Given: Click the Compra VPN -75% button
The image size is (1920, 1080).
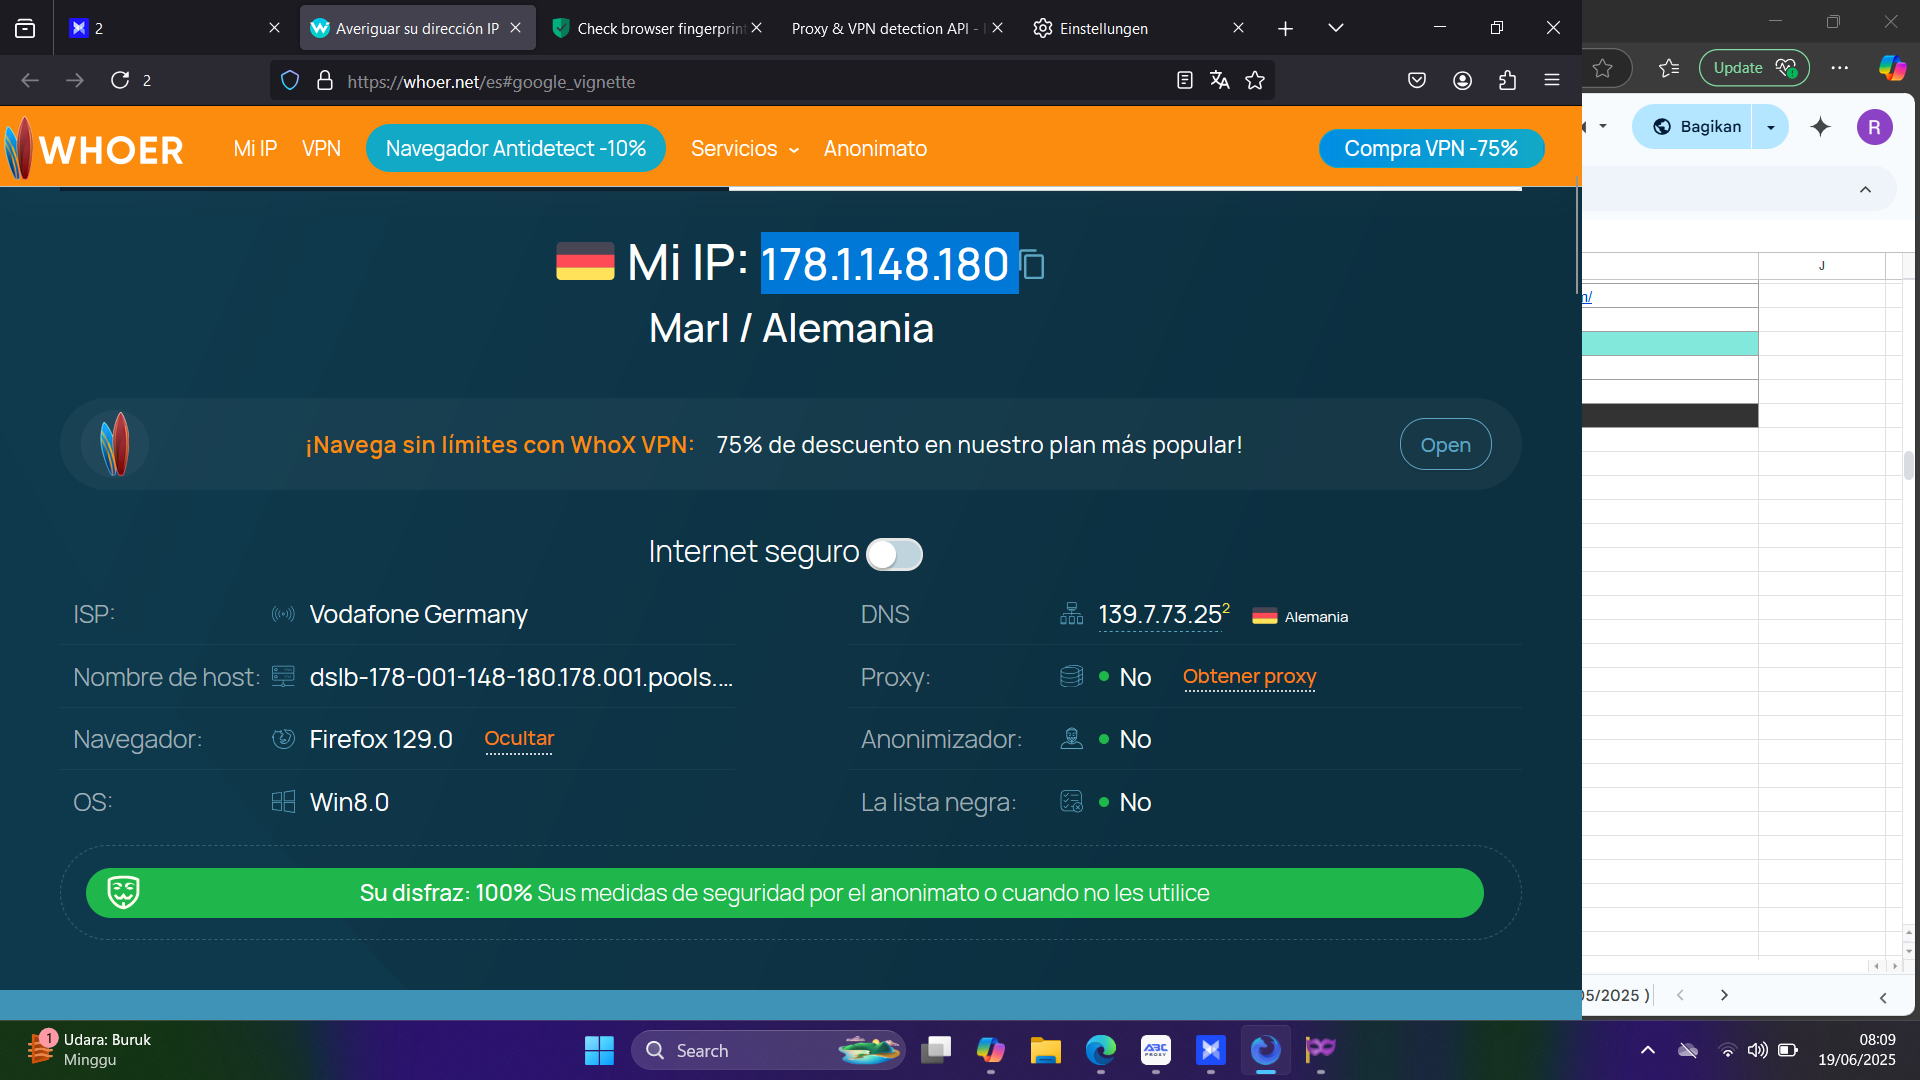Looking at the screenshot, I should coord(1431,149).
